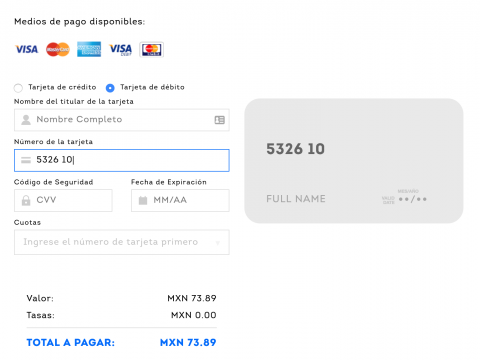Click the Cuotas dropdown arrow

pos(218,243)
